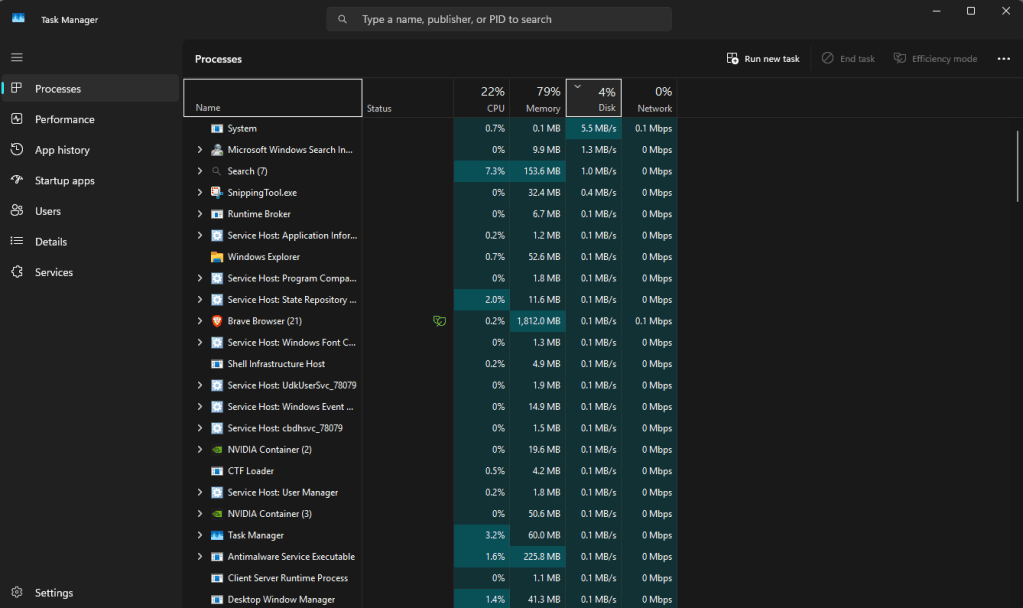
Task: Click the search magnifier icon
Action: (343, 20)
